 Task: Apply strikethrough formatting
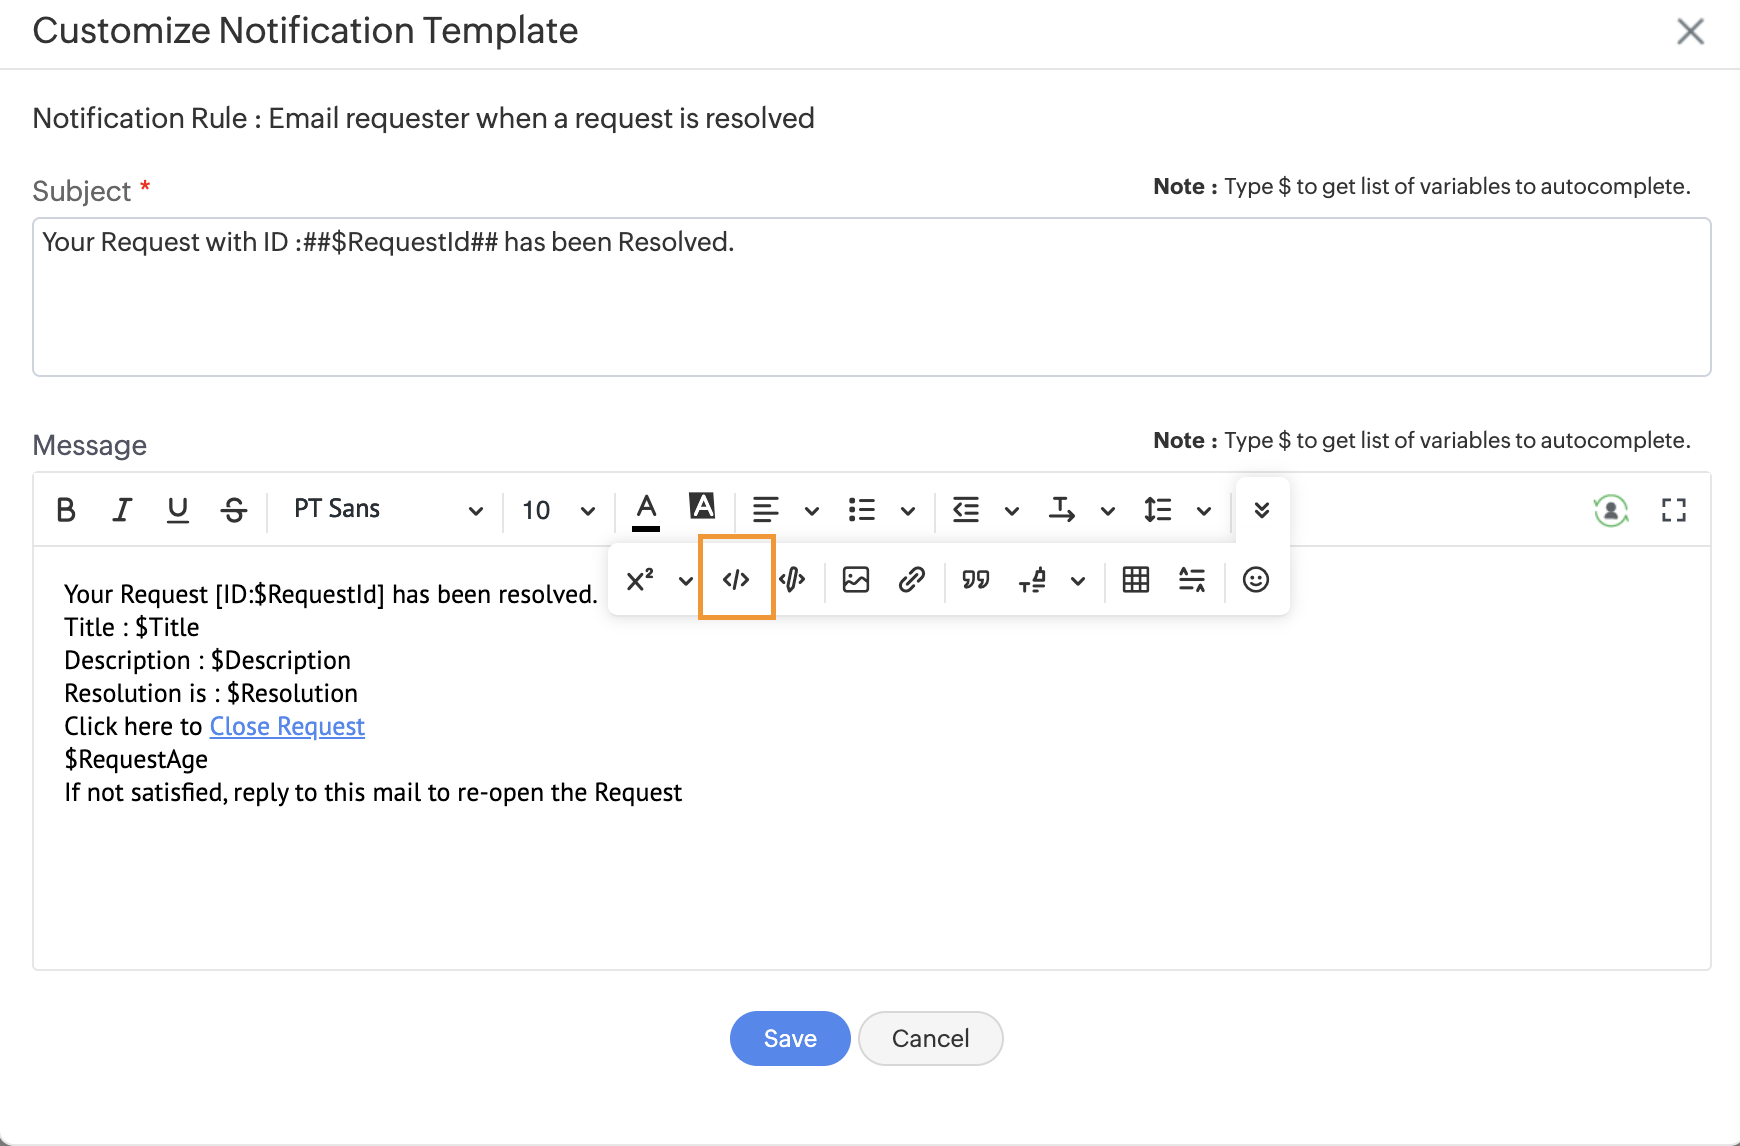[x=234, y=510]
